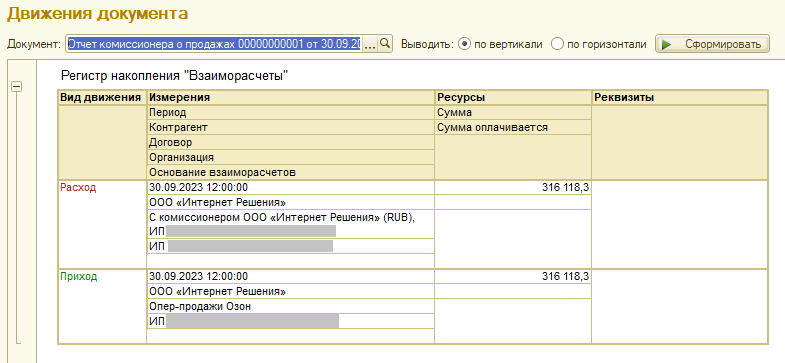Click the 'Движения документа' heading

[x=98, y=14]
